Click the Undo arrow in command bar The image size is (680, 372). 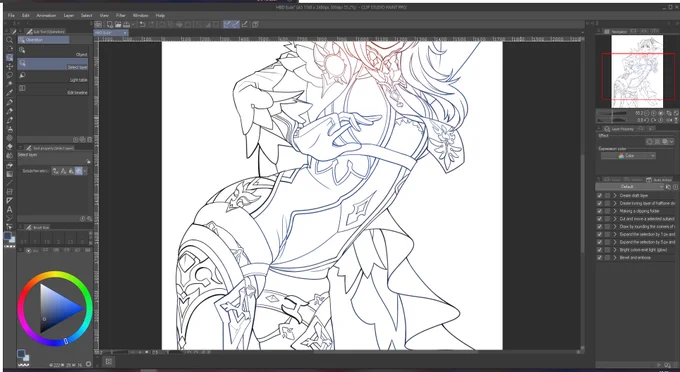tap(142, 24)
